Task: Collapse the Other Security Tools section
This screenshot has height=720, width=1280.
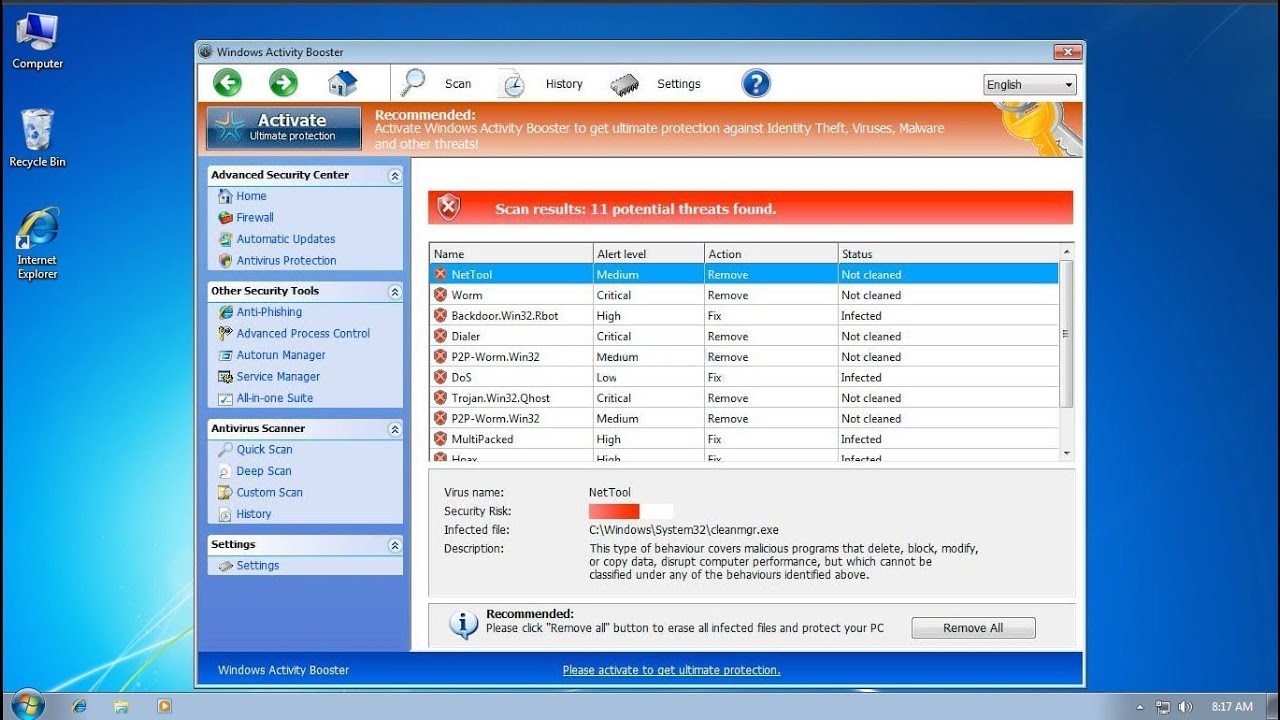Action: (395, 292)
